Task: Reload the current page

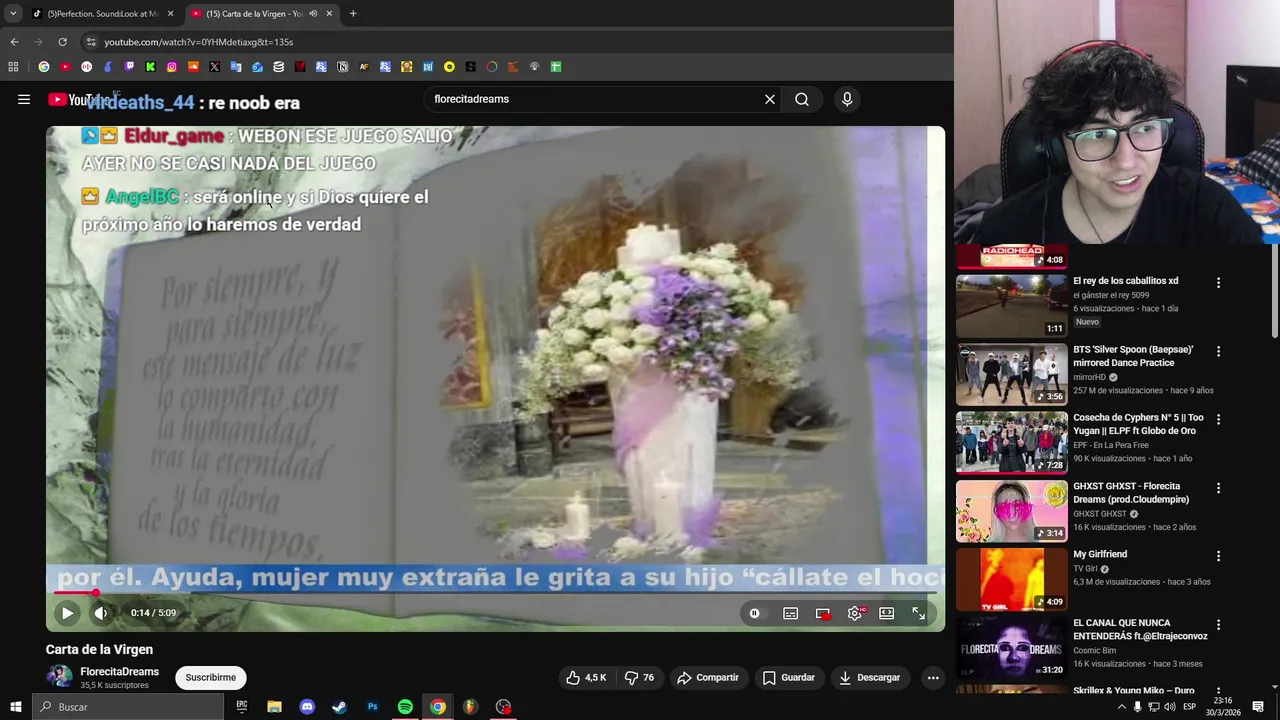Action: pyautogui.click(x=62, y=42)
